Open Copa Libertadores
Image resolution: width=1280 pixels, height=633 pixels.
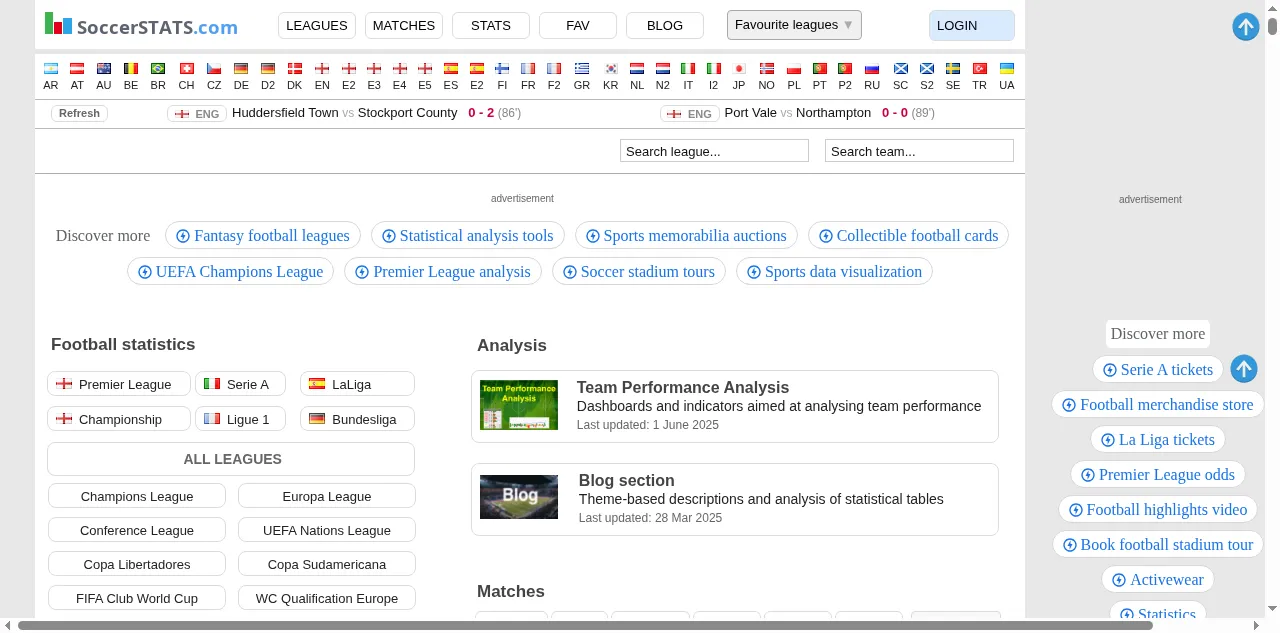click(137, 564)
